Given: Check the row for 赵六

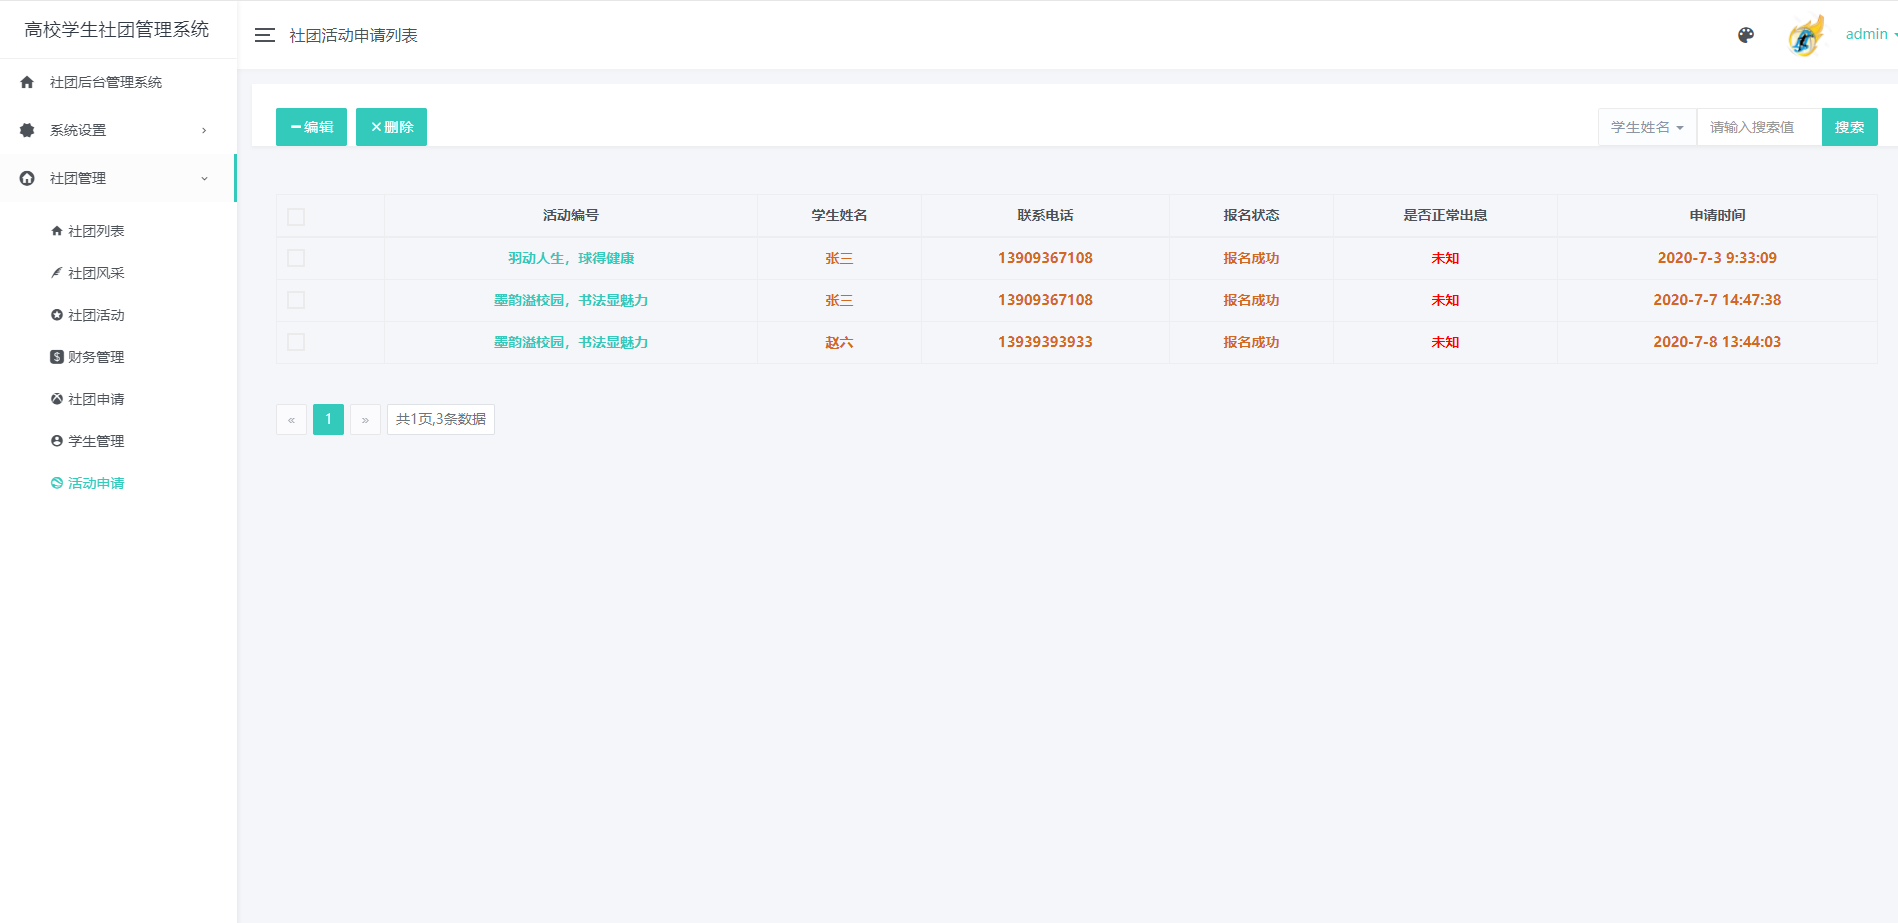Looking at the screenshot, I should [x=296, y=342].
